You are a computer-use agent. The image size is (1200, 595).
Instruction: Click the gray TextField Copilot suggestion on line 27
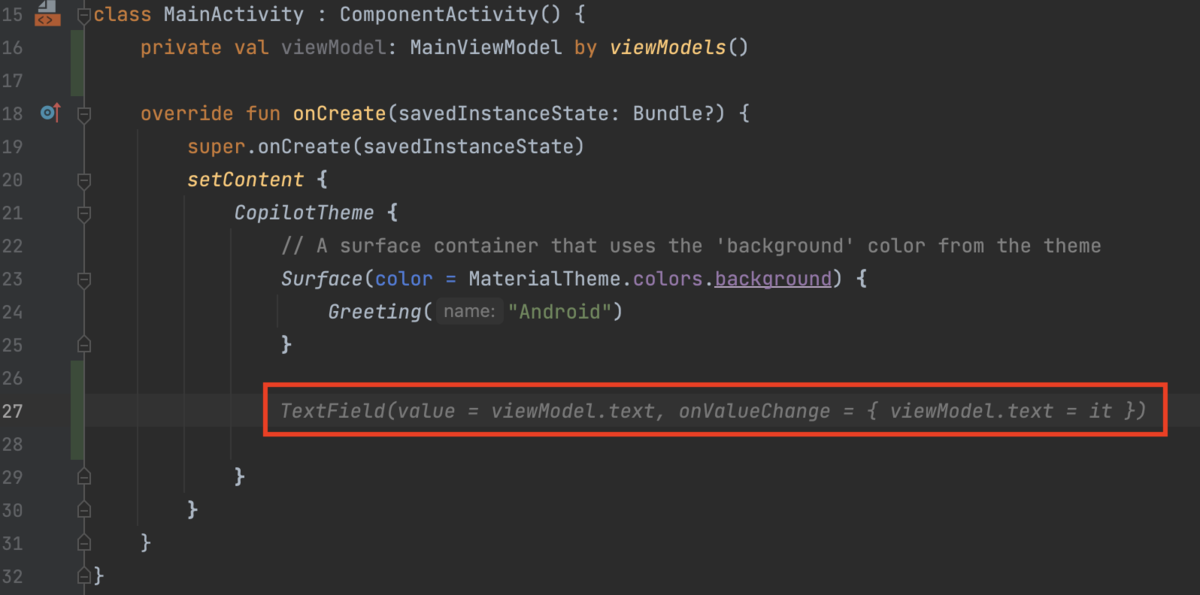[714, 411]
